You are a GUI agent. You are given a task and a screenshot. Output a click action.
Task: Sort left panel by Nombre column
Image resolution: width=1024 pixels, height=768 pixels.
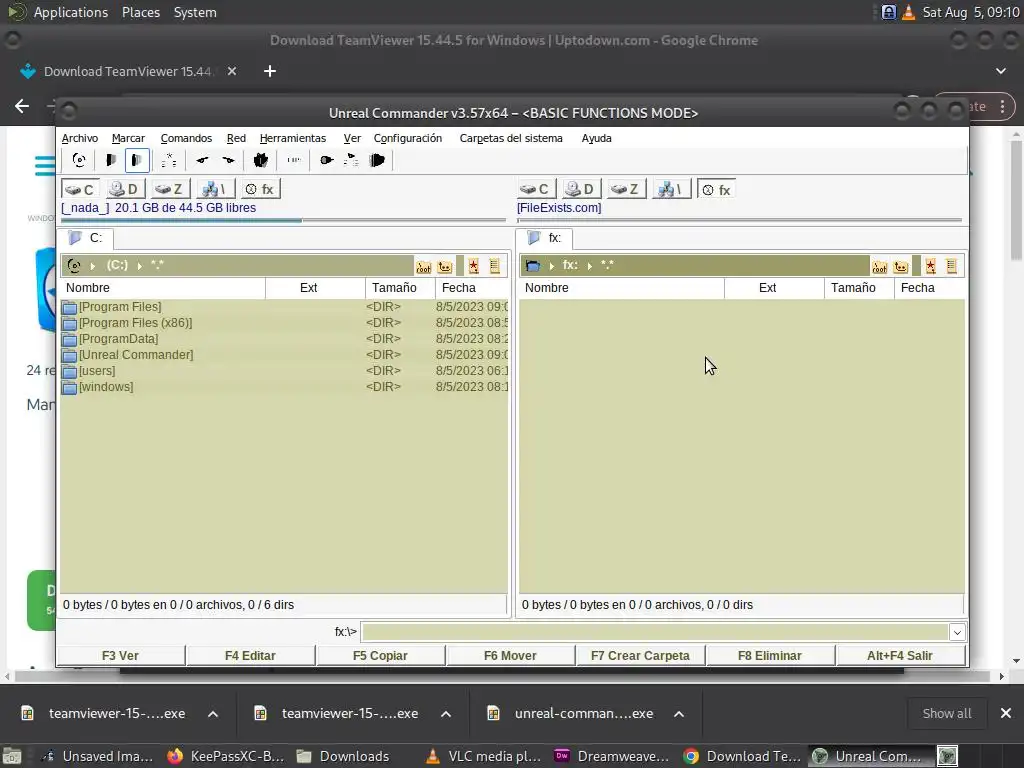click(x=163, y=287)
